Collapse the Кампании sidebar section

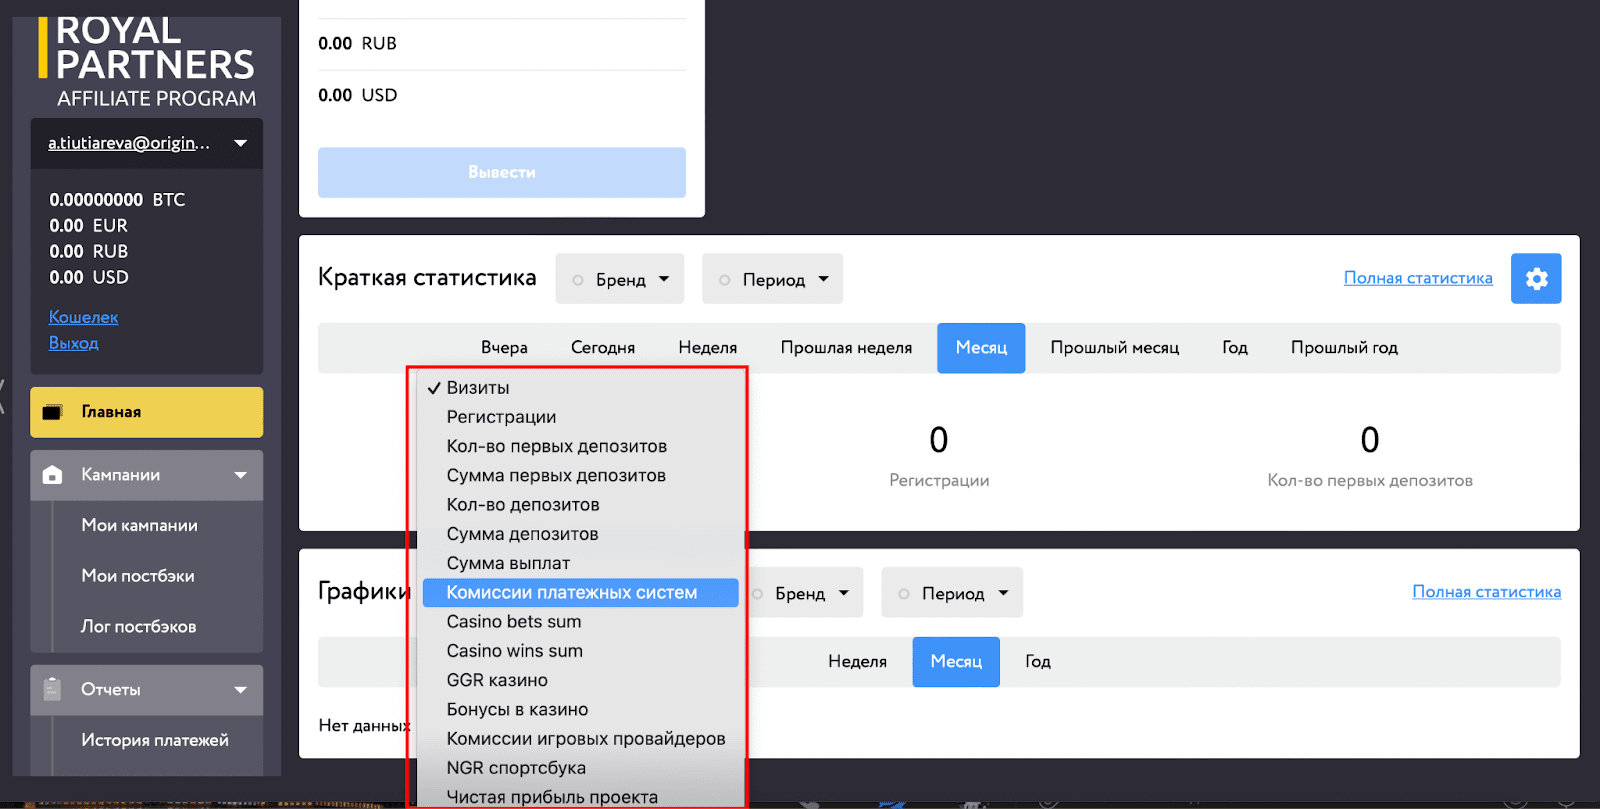point(240,475)
